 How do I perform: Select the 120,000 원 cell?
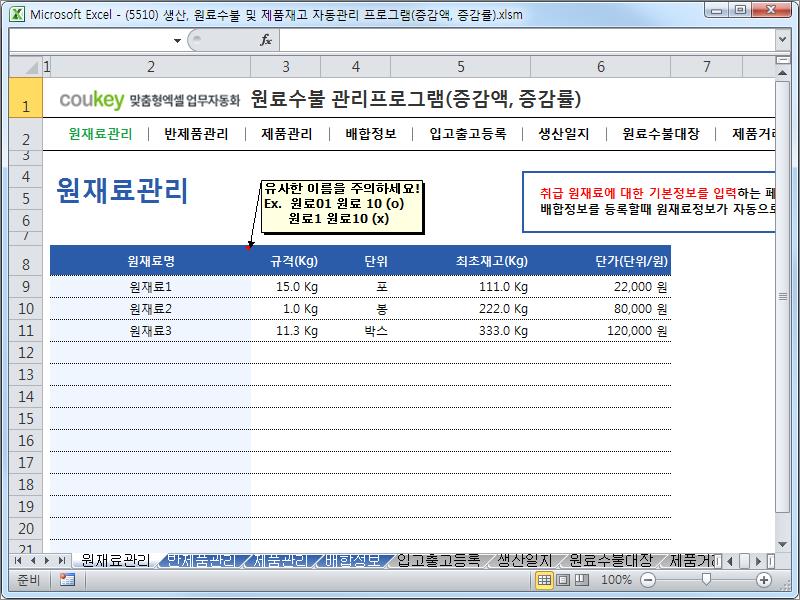601,331
